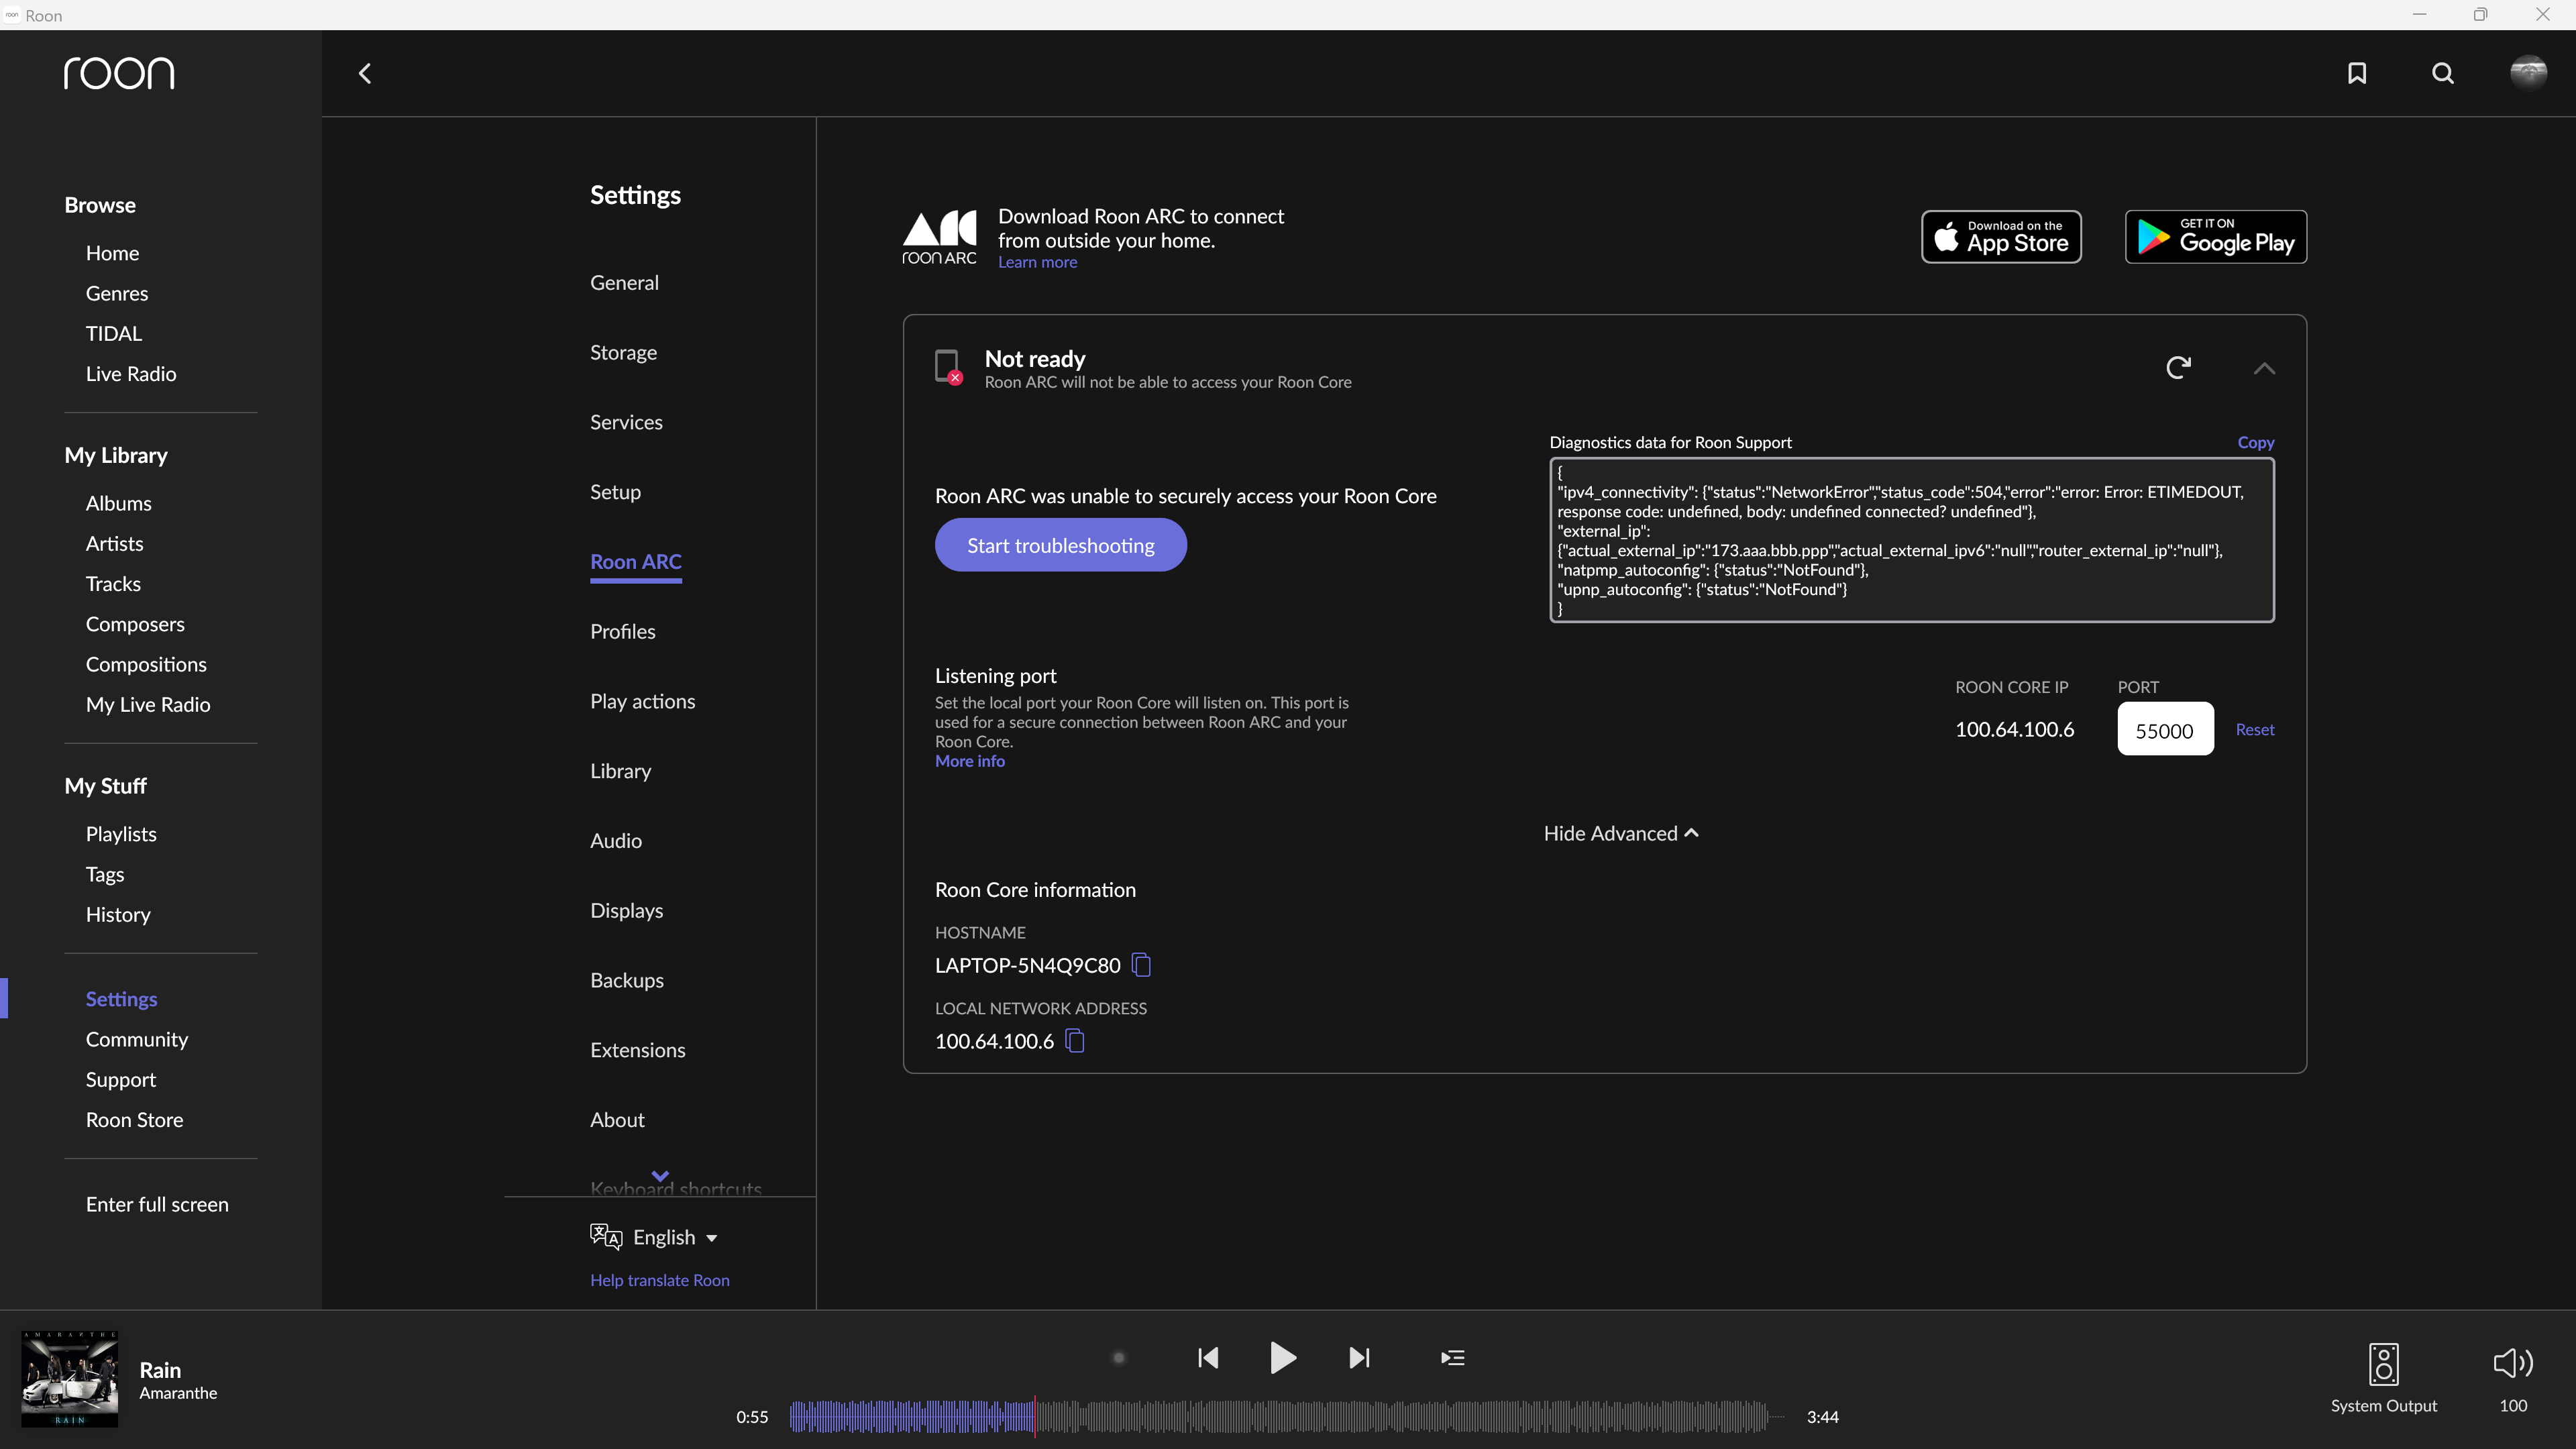Screen dimensions: 2576x1449
Task: Click the Not ready status checkbox
Action: click(947, 366)
